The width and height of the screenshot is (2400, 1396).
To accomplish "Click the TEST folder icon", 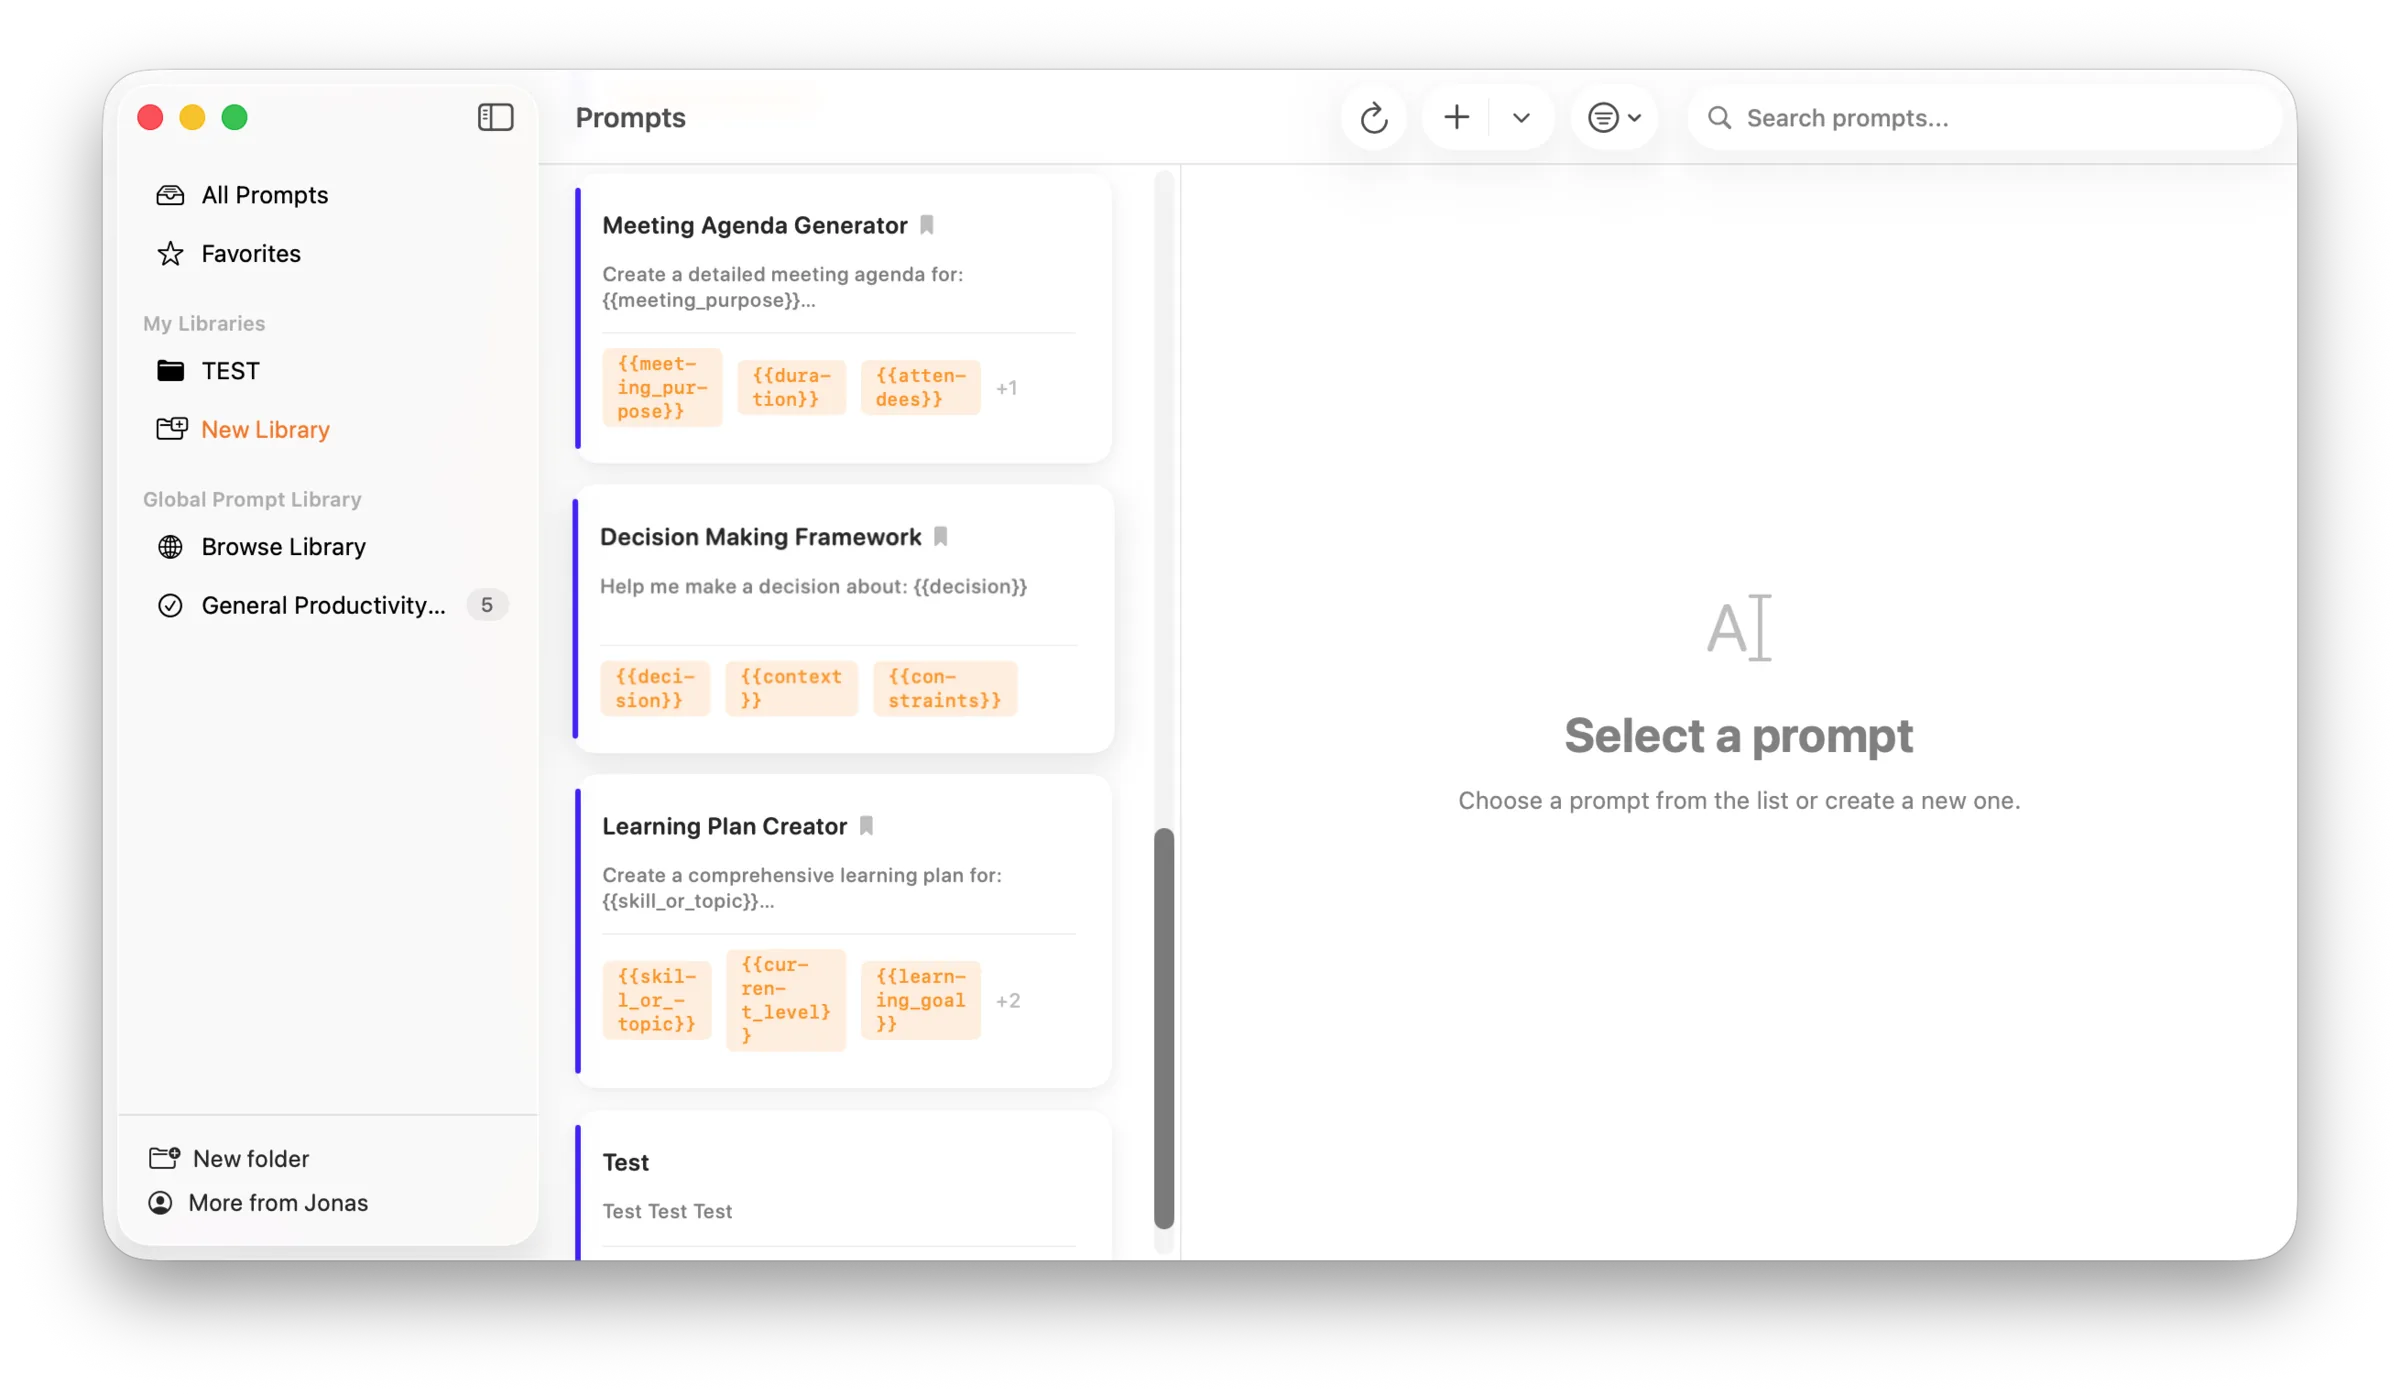I will pos(170,371).
